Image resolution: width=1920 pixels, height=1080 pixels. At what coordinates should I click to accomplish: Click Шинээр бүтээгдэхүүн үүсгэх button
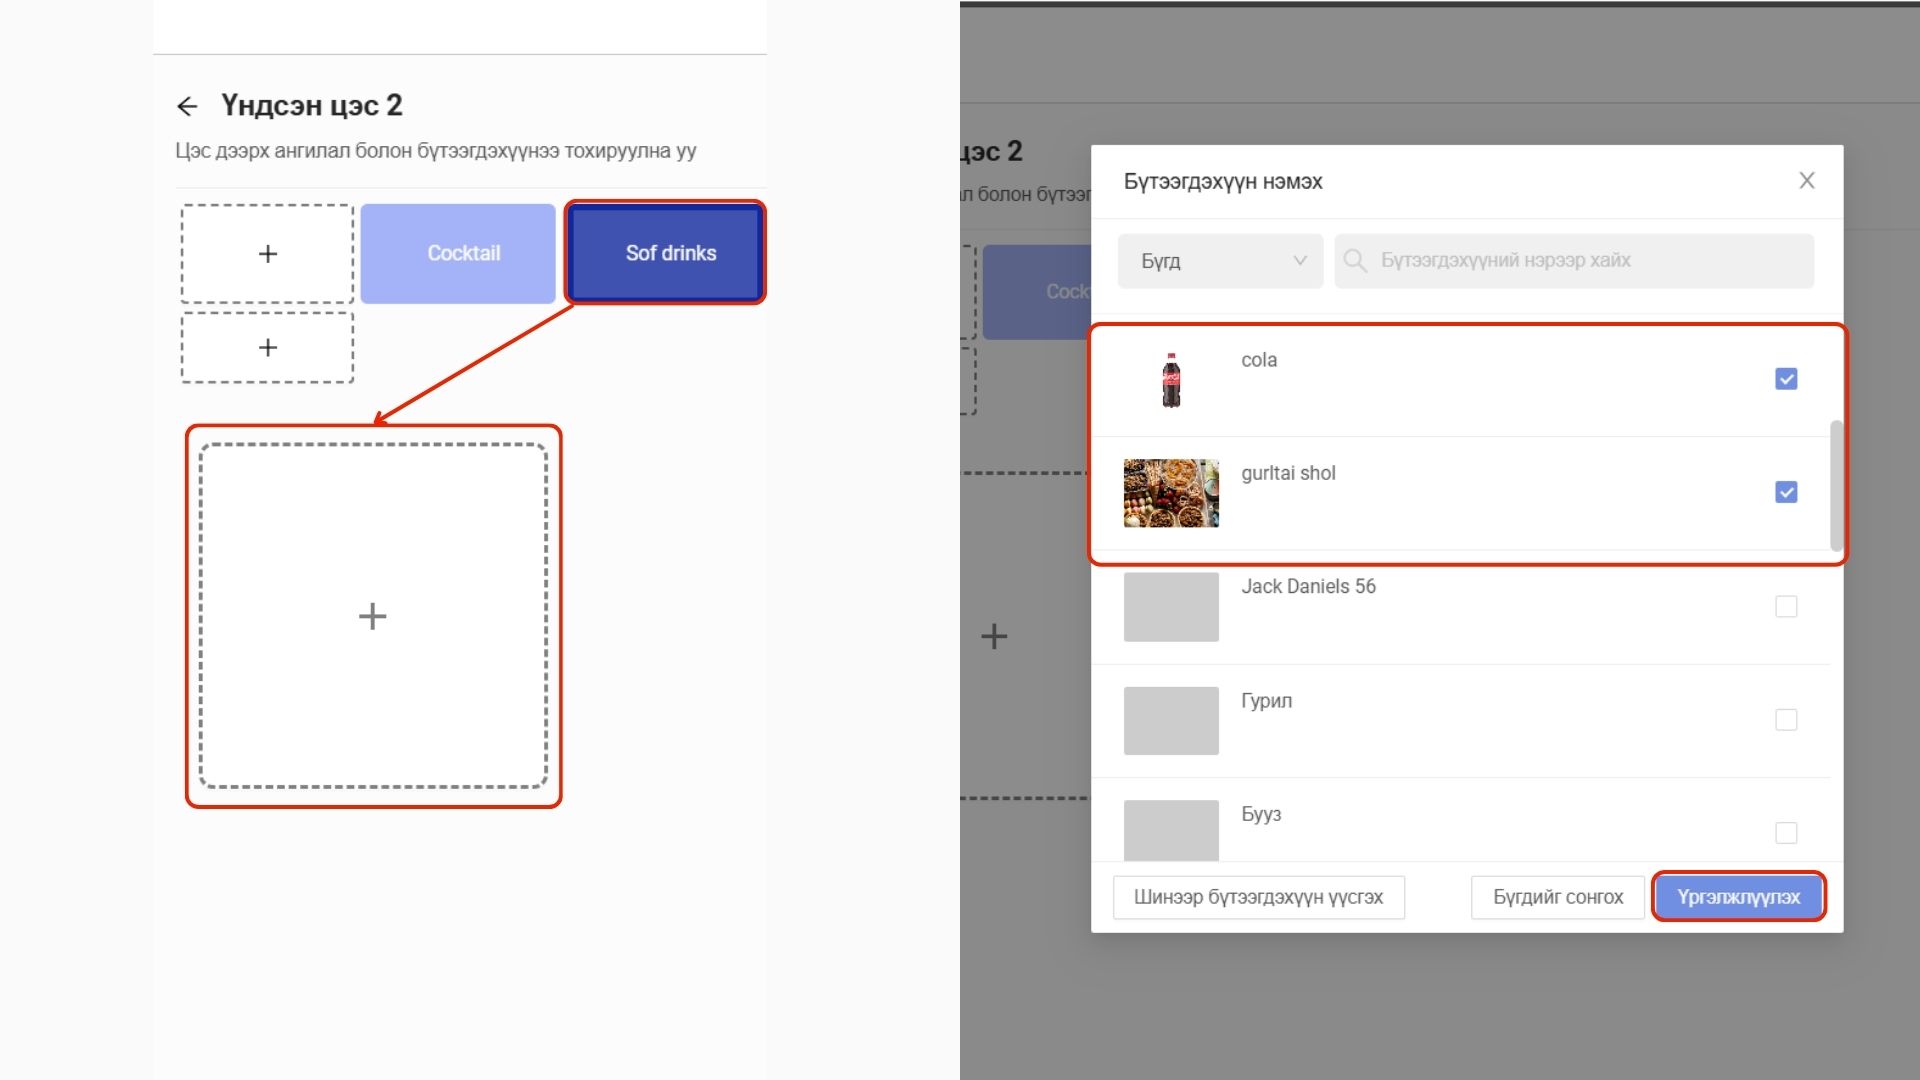coord(1258,897)
